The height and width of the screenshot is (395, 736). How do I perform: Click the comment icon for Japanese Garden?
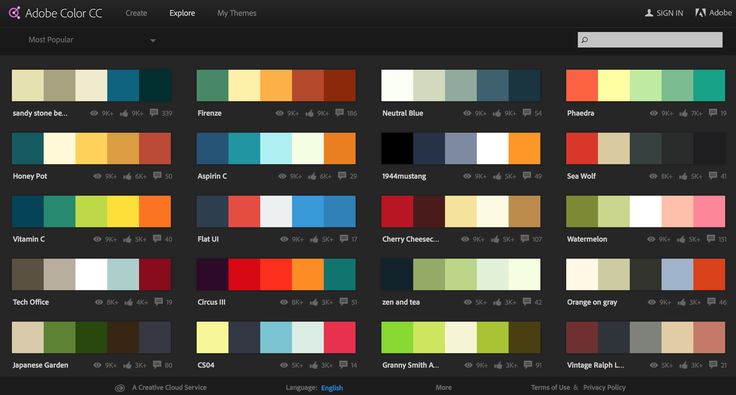point(157,364)
